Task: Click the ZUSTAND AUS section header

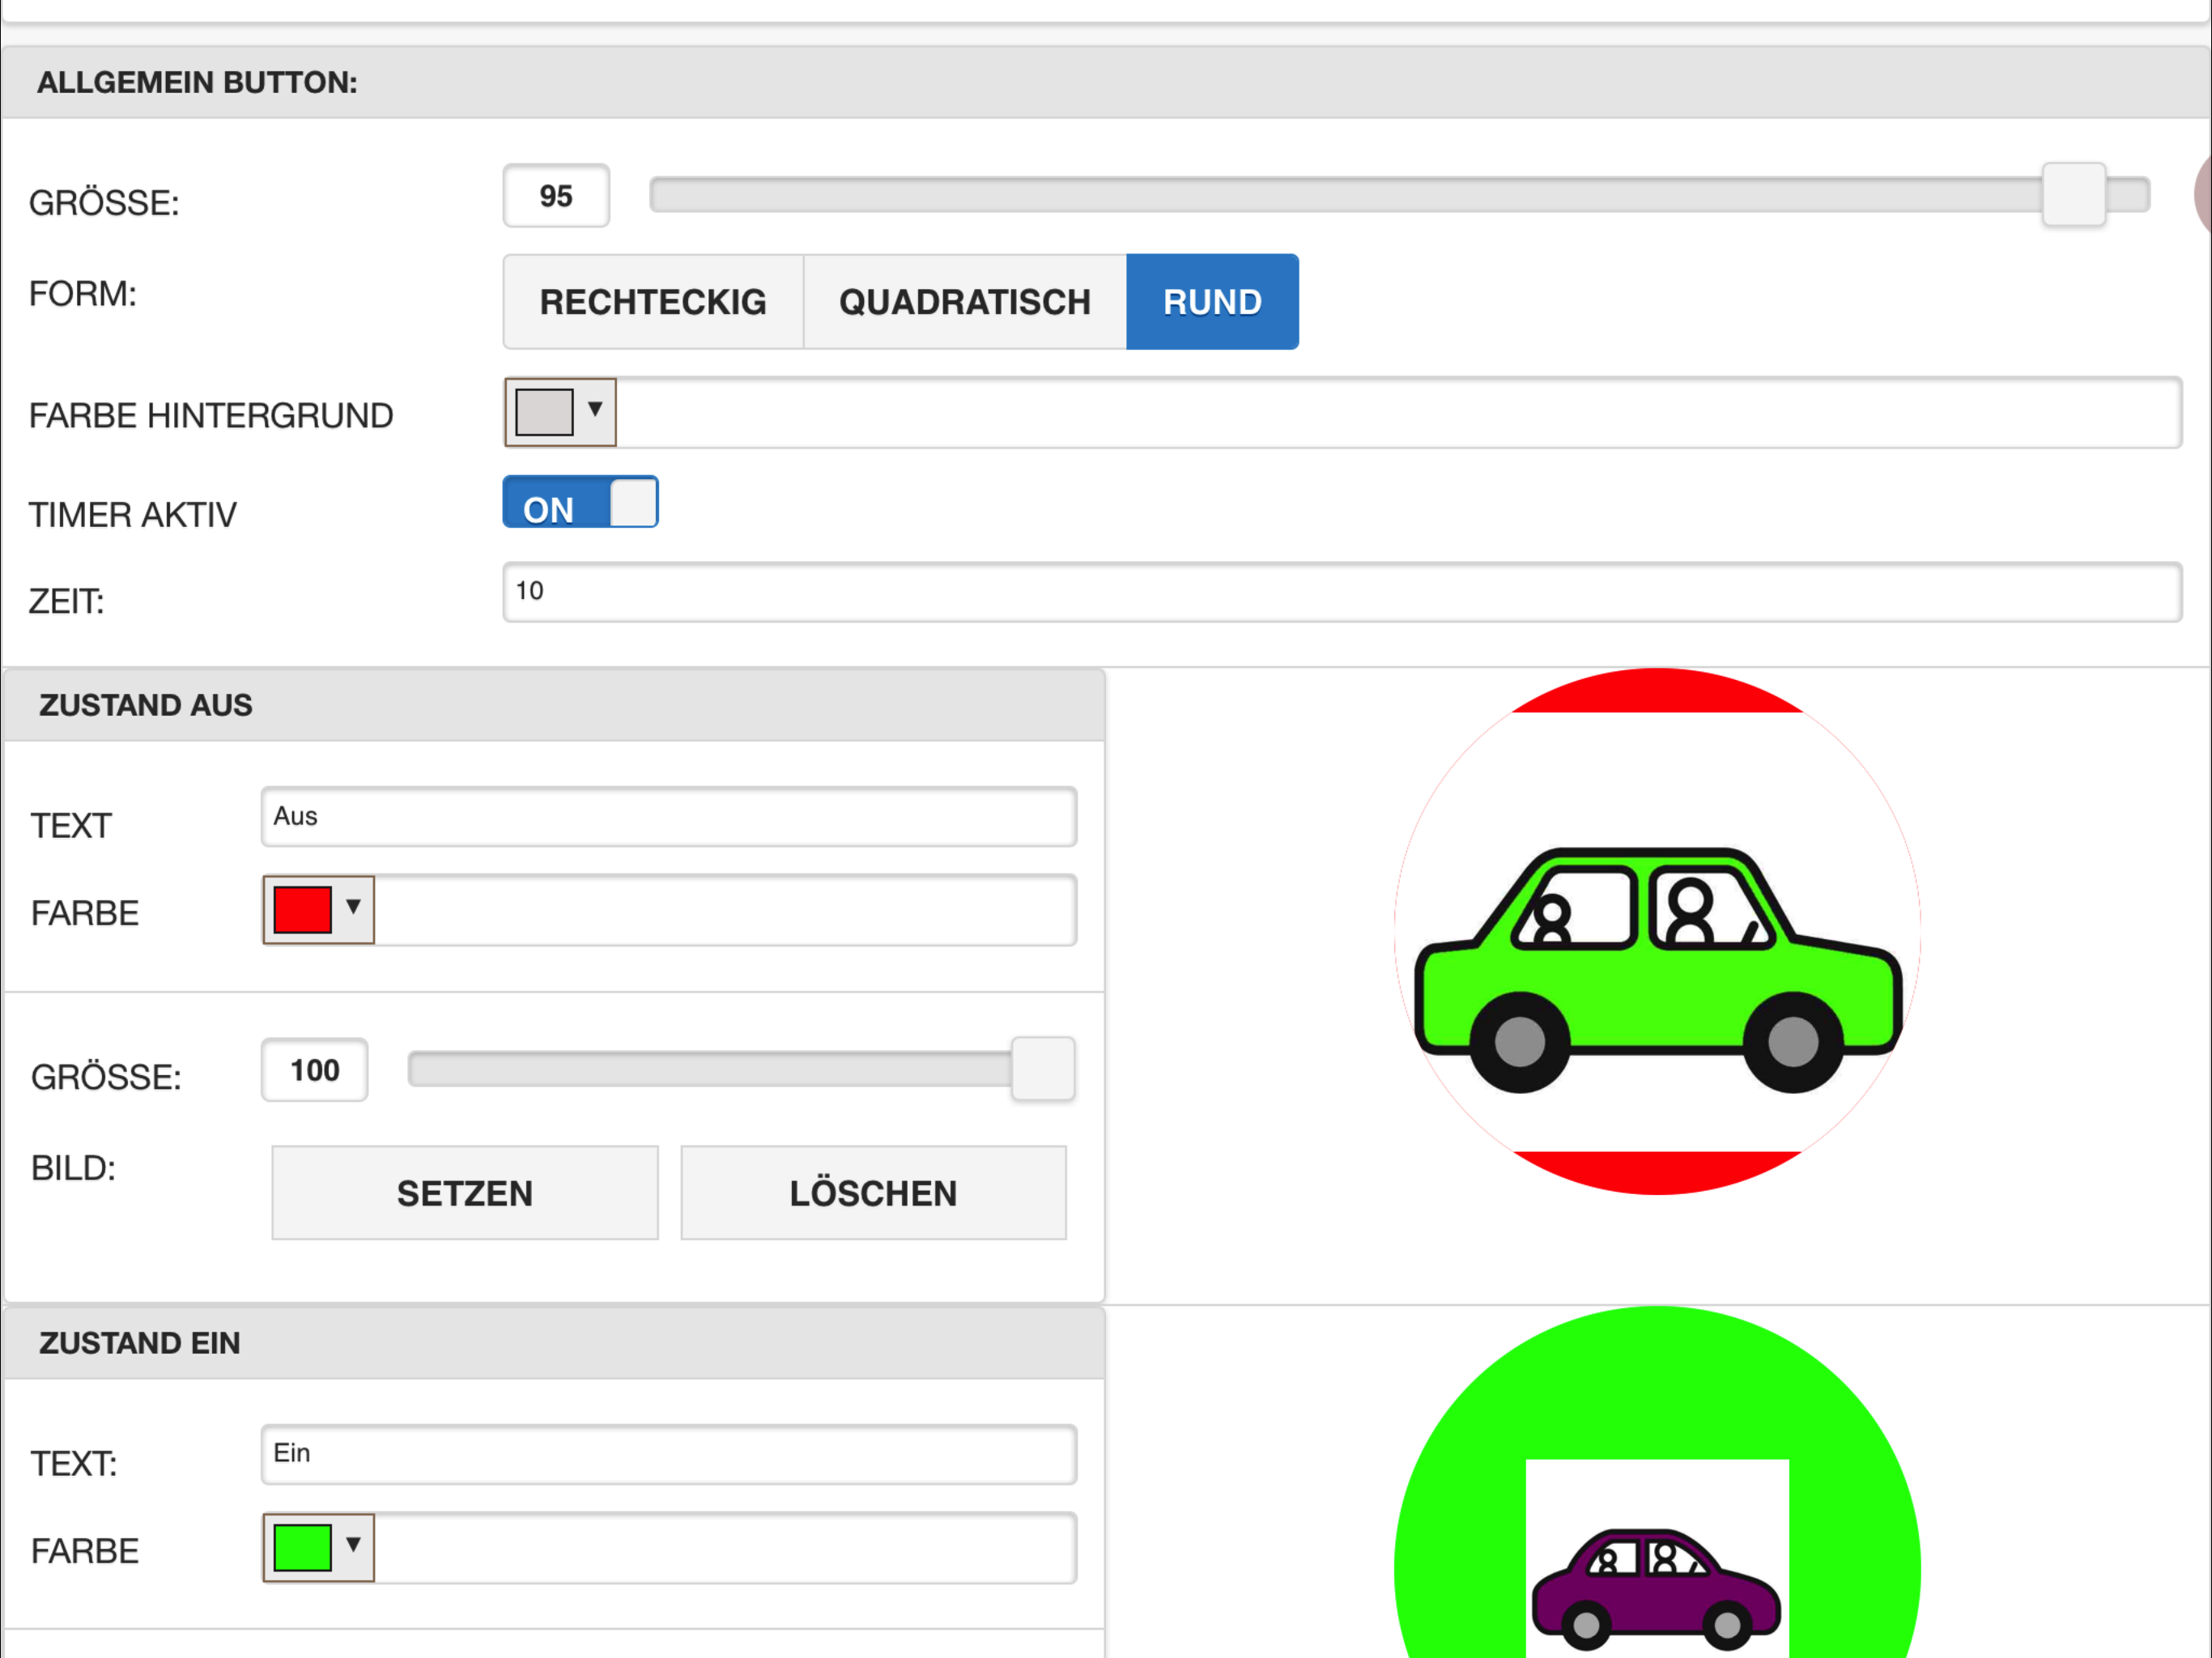Action: point(554,705)
